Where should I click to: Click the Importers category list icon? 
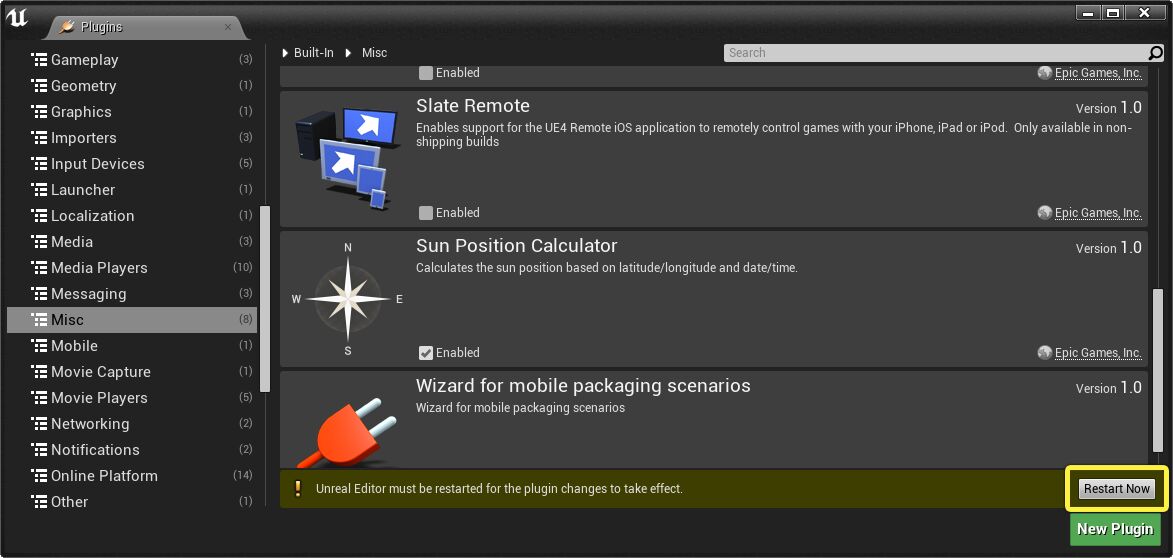click(39, 138)
